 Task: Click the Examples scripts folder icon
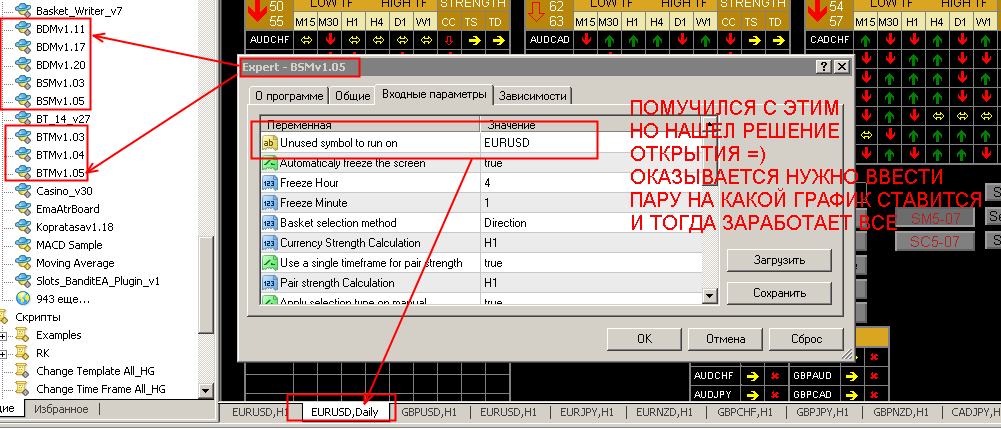coord(21,335)
